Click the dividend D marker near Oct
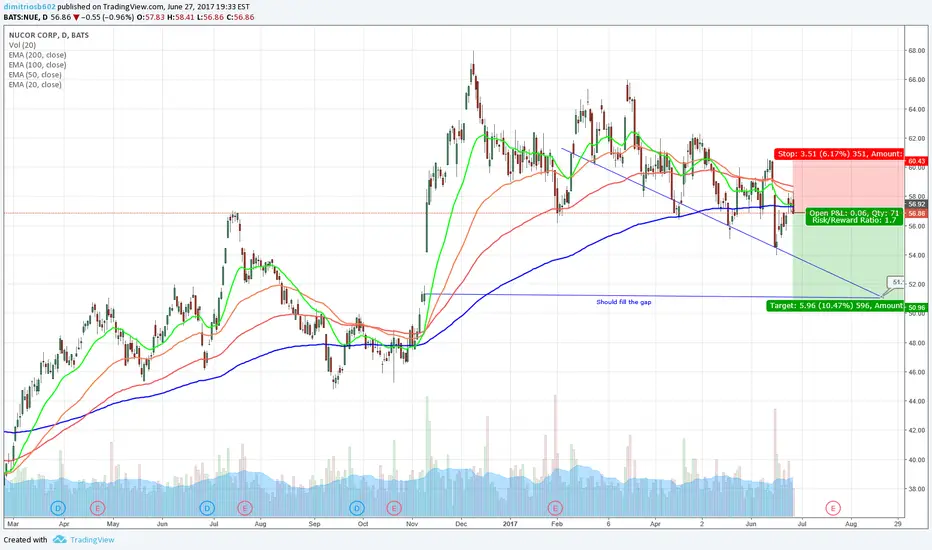This screenshot has height=550, width=932. 357,508
